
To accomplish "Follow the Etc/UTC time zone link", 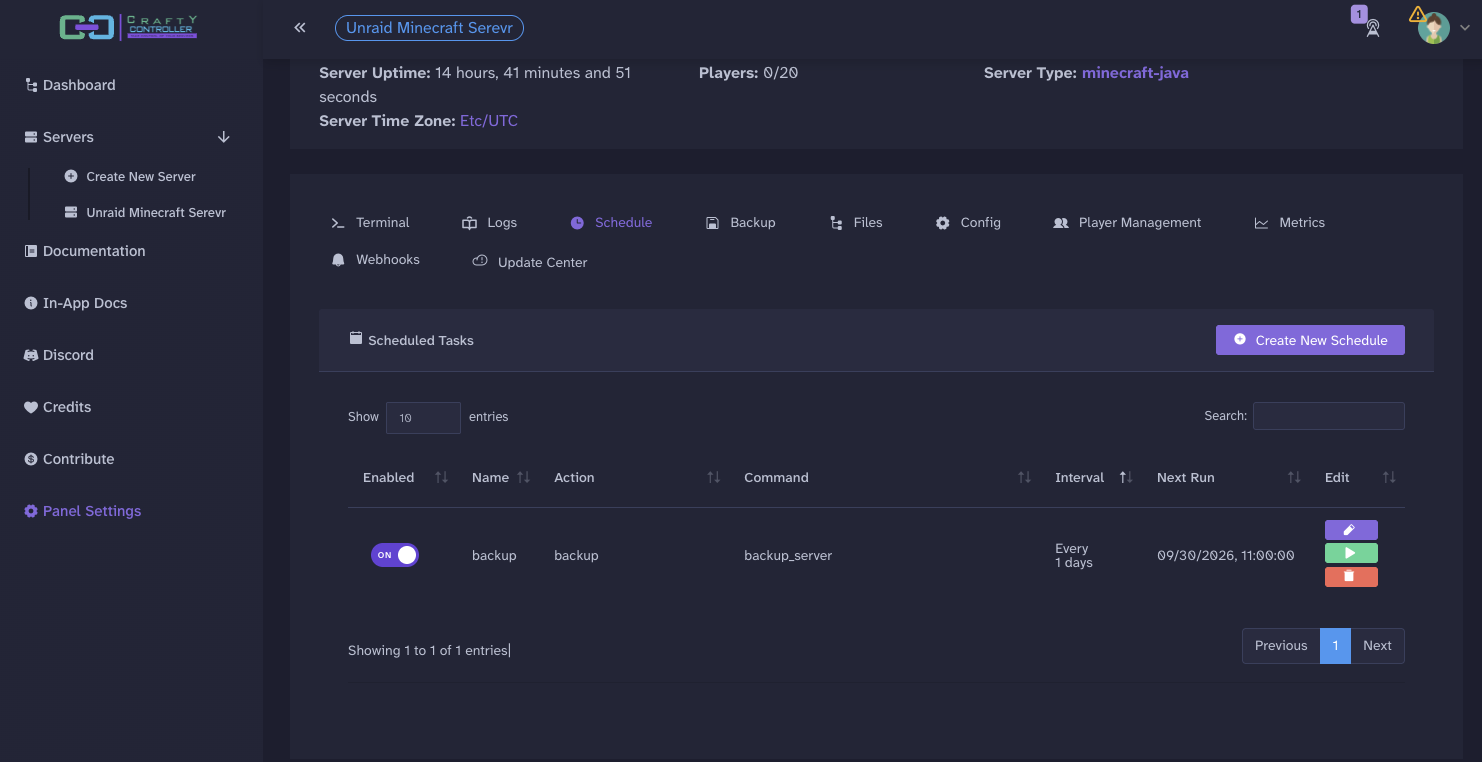I will click(x=489, y=121).
